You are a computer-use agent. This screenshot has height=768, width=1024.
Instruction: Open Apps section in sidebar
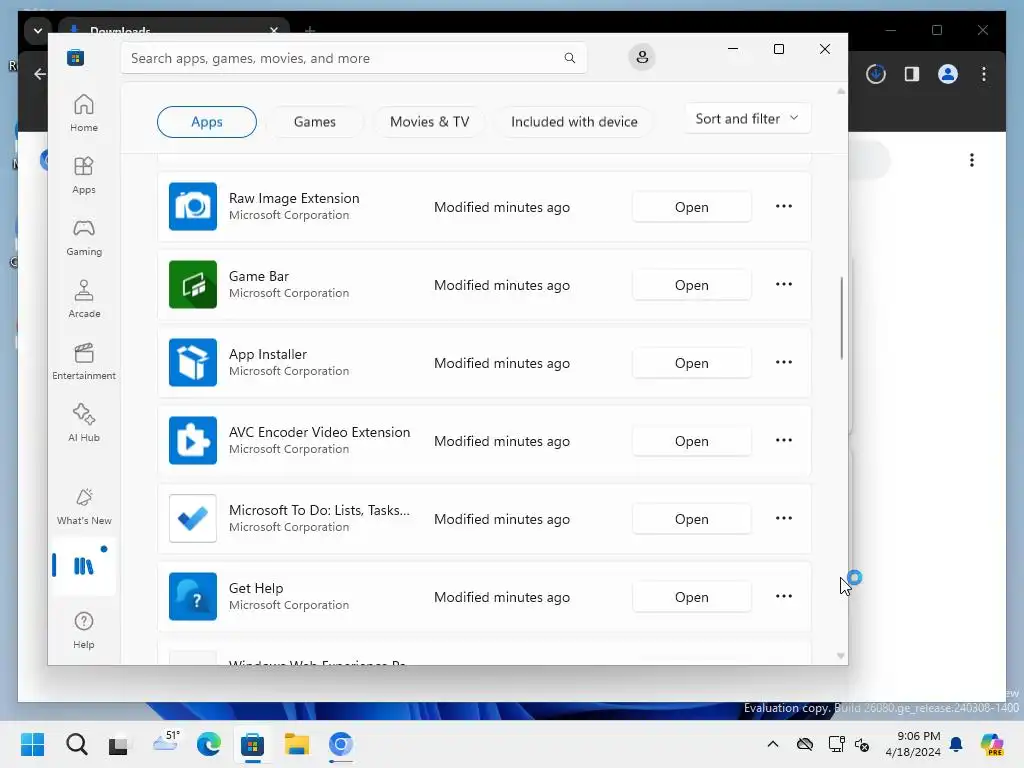84,175
